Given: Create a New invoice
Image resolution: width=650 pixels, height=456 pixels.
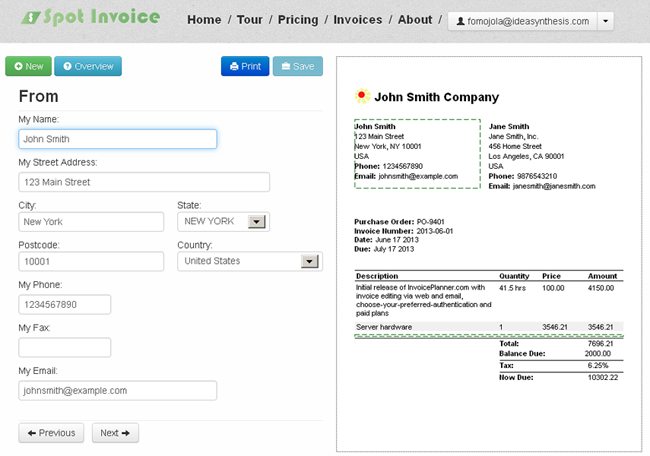Looking at the screenshot, I should 28,66.
